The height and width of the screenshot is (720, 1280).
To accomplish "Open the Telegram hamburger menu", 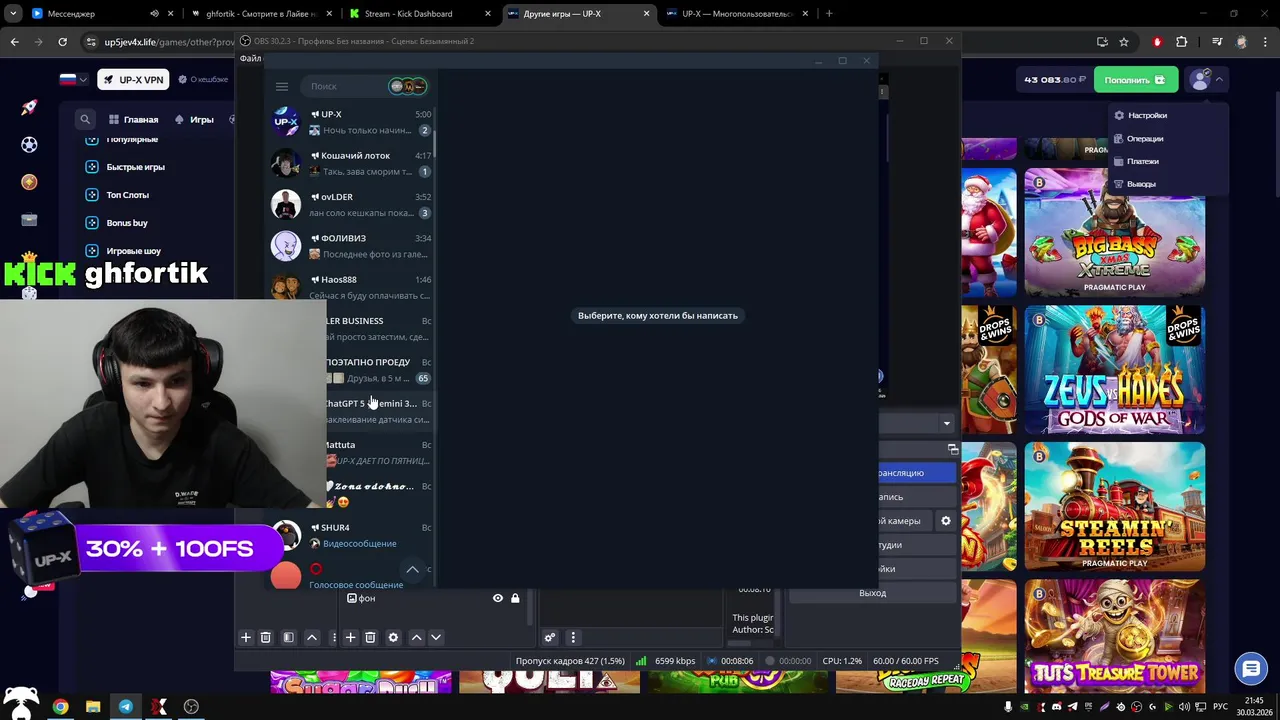I will pyautogui.click(x=282, y=87).
